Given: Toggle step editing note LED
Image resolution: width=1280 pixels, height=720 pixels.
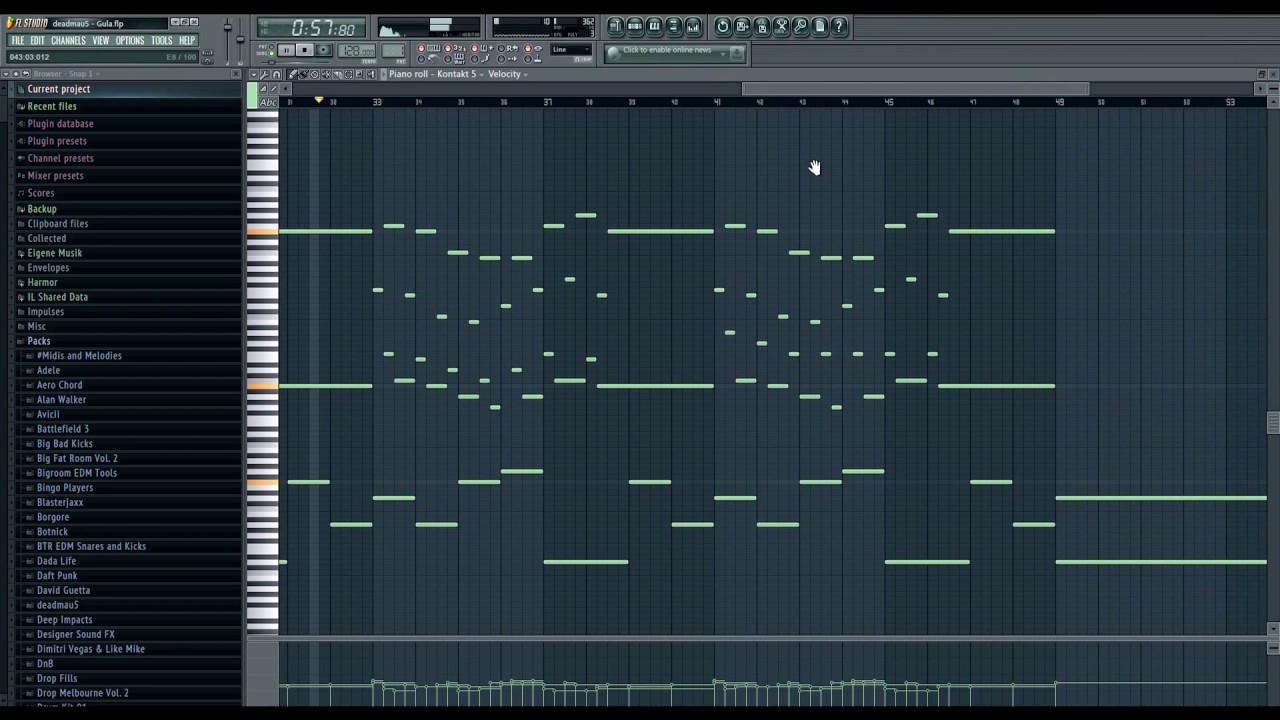Looking at the screenshot, I should point(474,59).
